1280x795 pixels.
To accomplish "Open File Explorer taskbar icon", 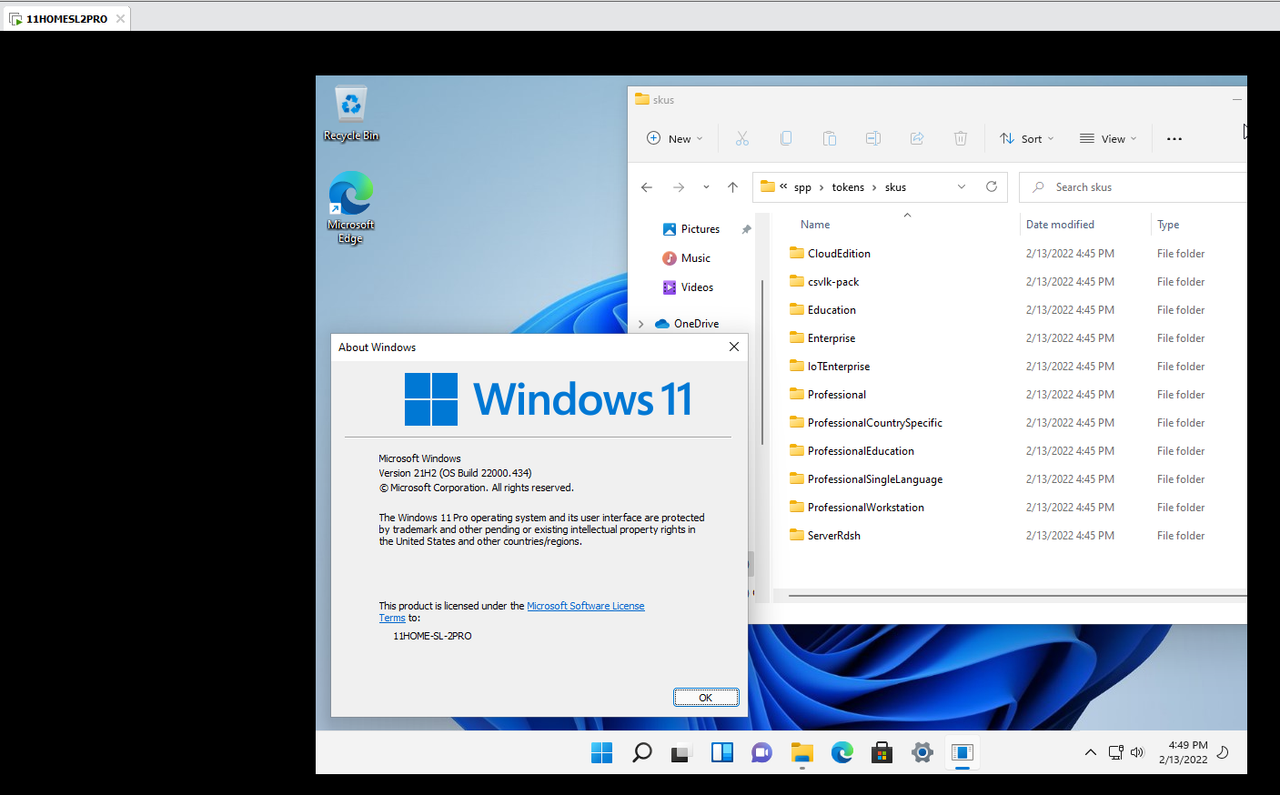I will pos(802,753).
